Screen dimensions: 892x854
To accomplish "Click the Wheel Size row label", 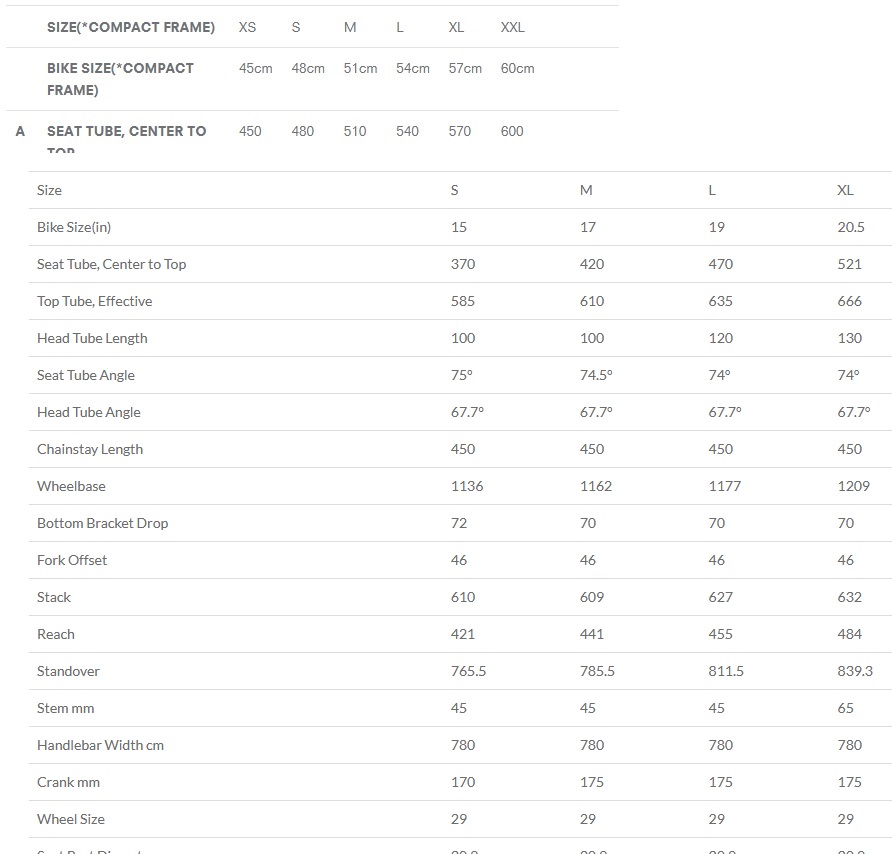I will tap(71, 819).
